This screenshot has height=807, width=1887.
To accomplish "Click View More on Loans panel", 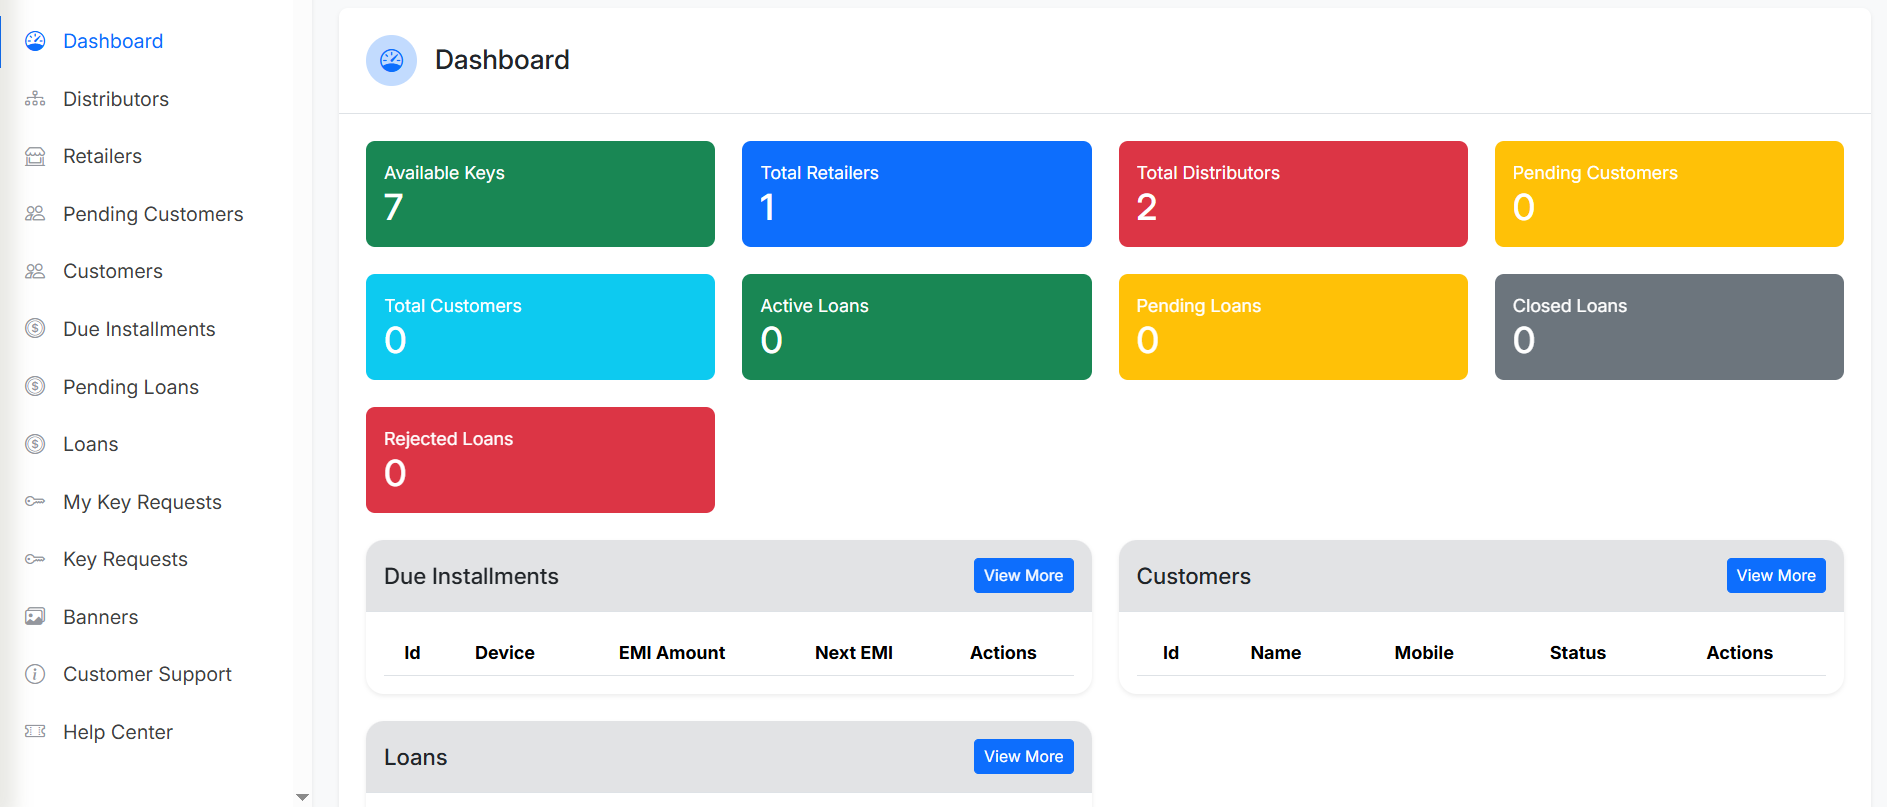I will click(1023, 757).
